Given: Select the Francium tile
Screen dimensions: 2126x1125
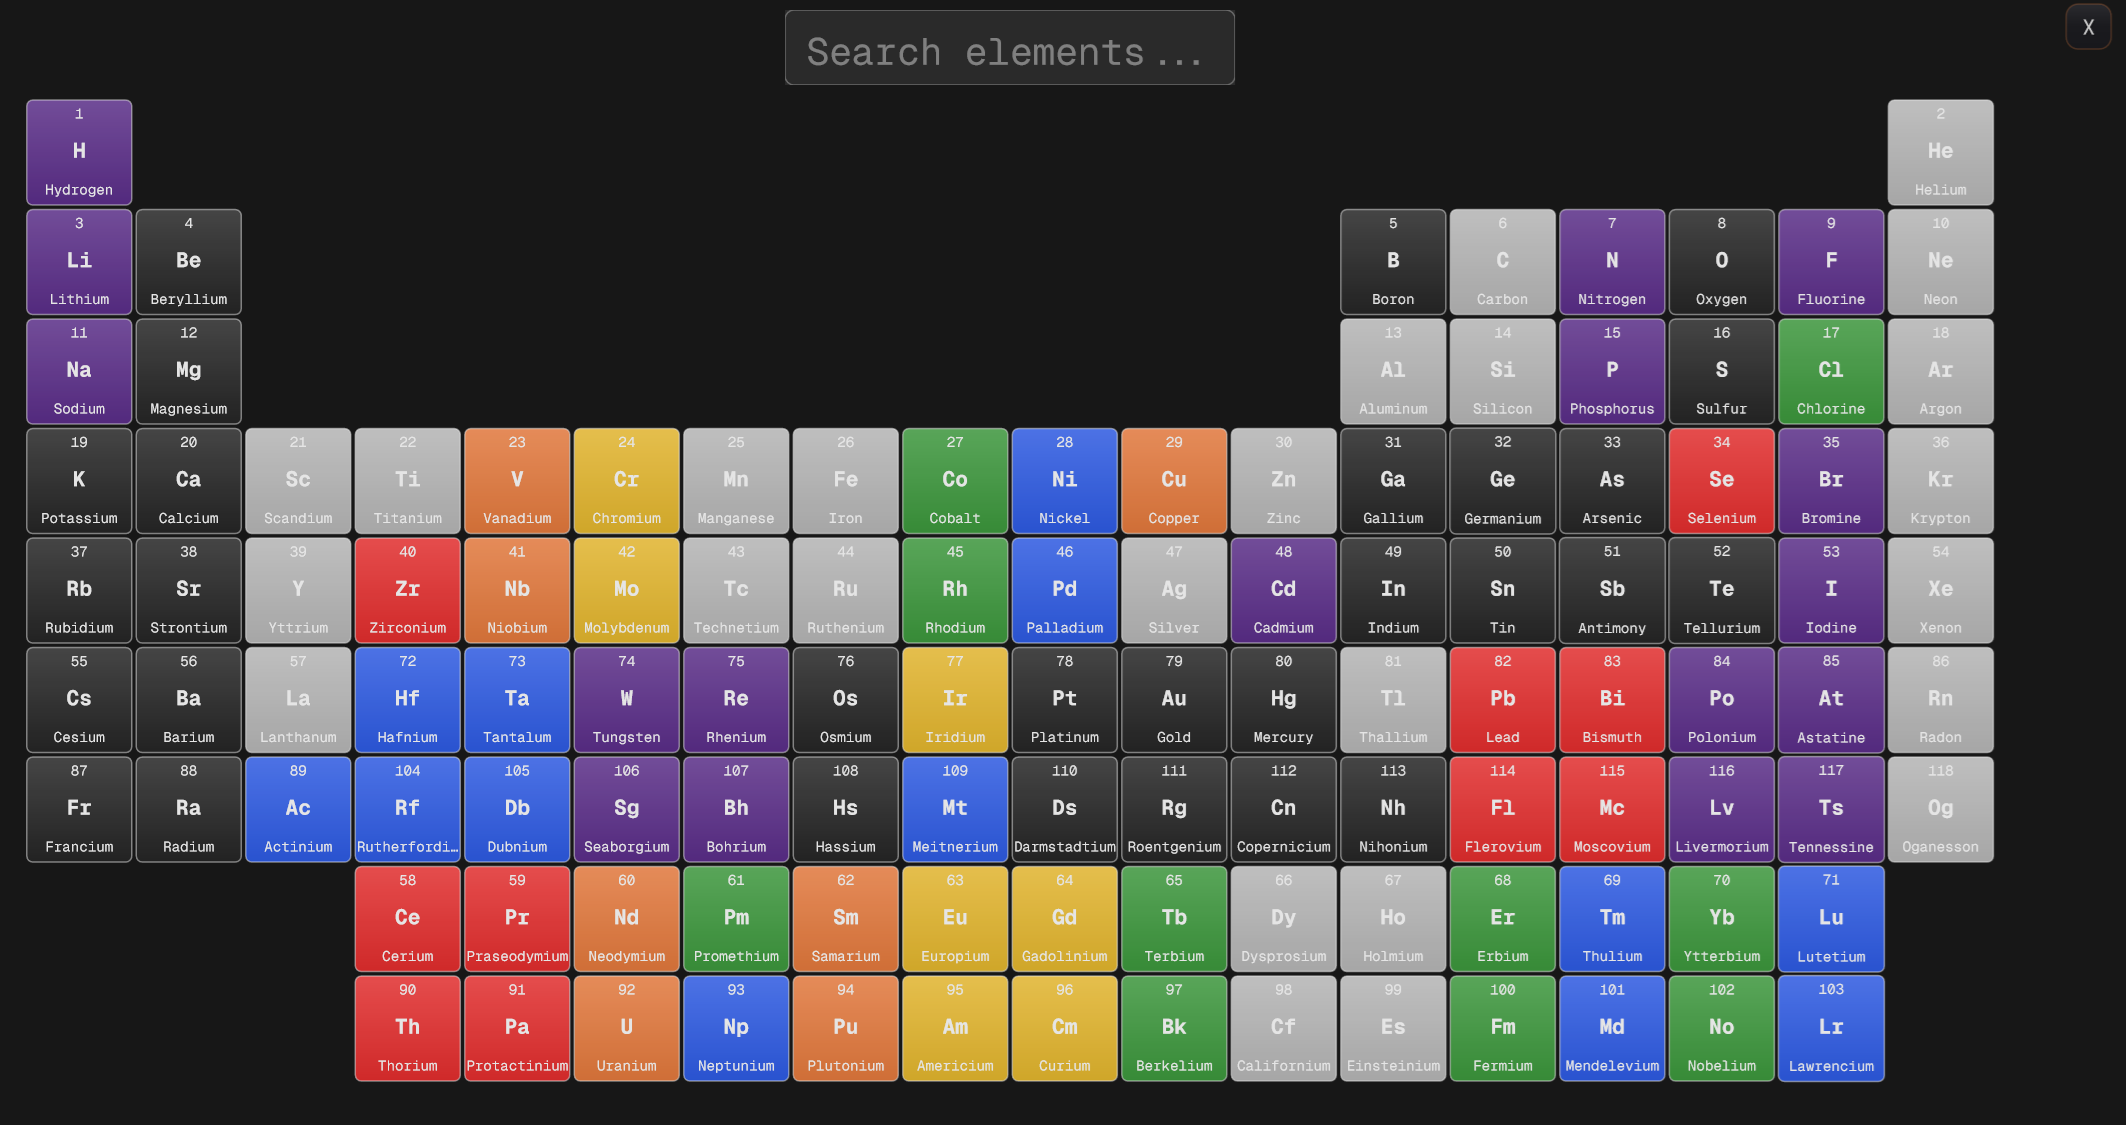Looking at the screenshot, I should tap(79, 809).
